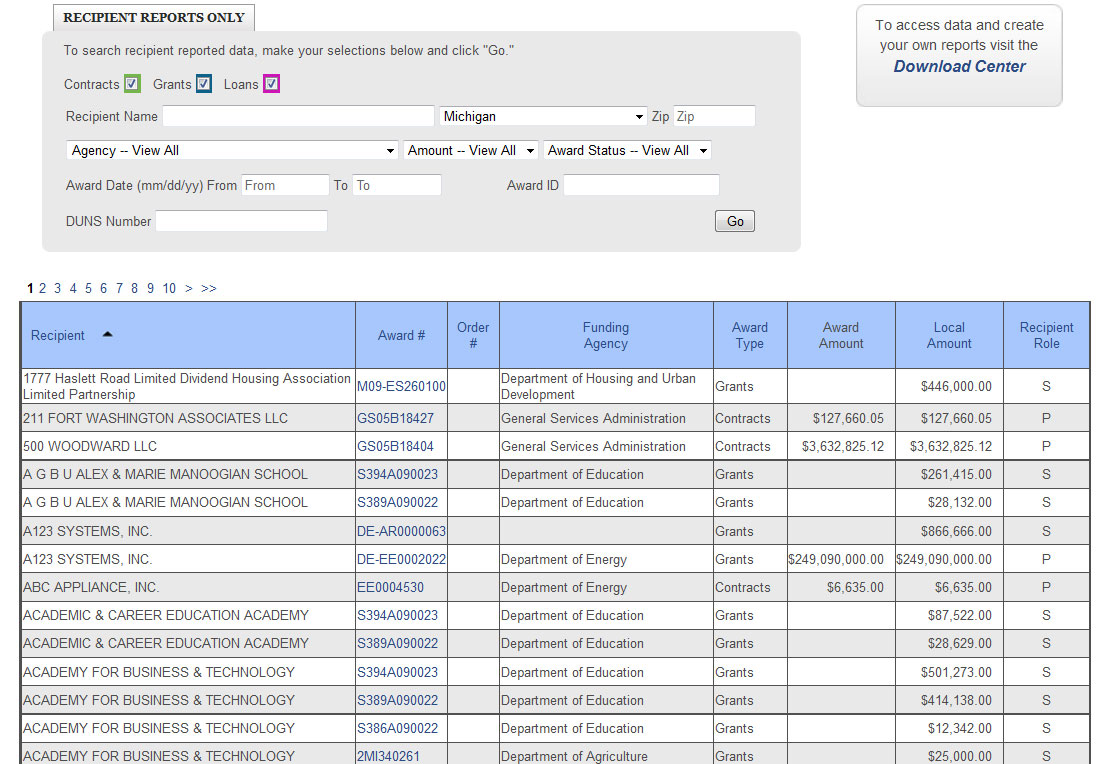Image resolution: width=1108 pixels, height=764 pixels.
Task: Open the Michigan state dropdown
Action: tap(544, 117)
